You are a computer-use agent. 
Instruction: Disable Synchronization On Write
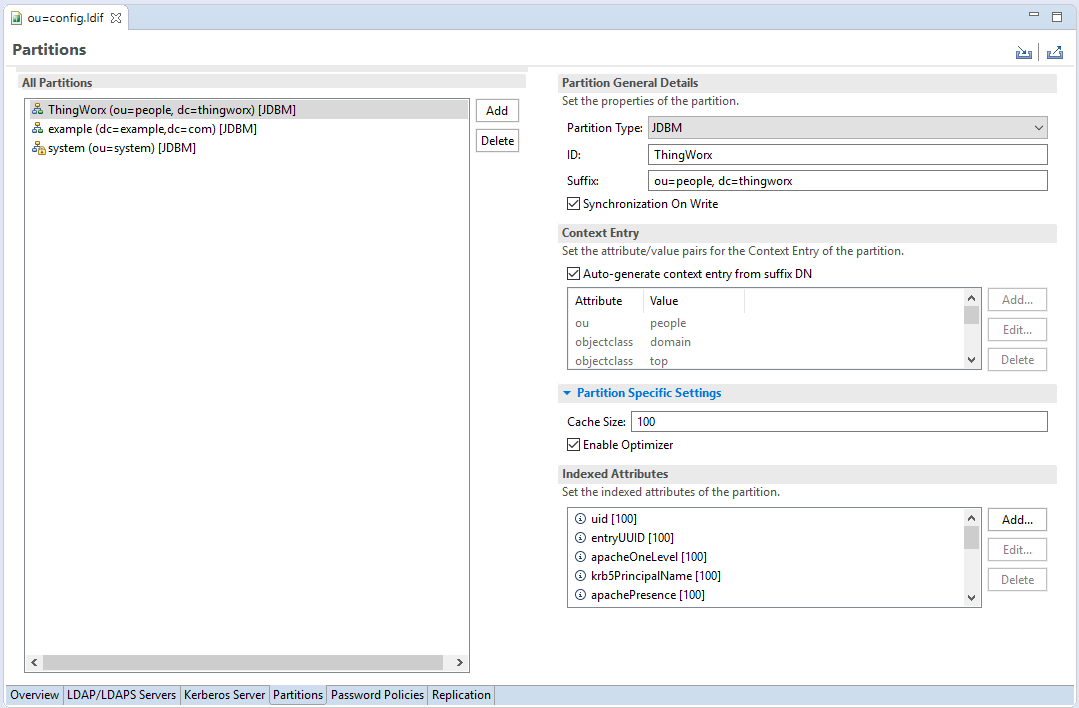(574, 203)
